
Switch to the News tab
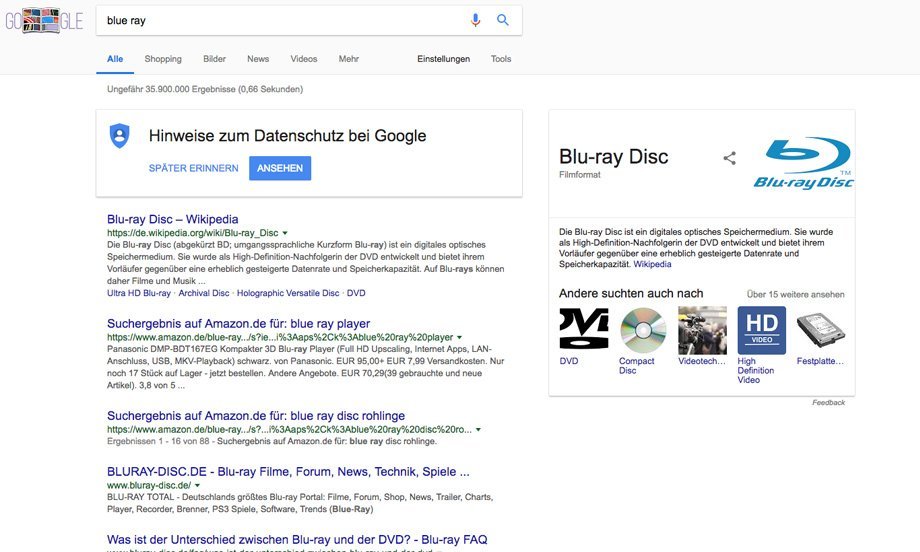(258, 59)
